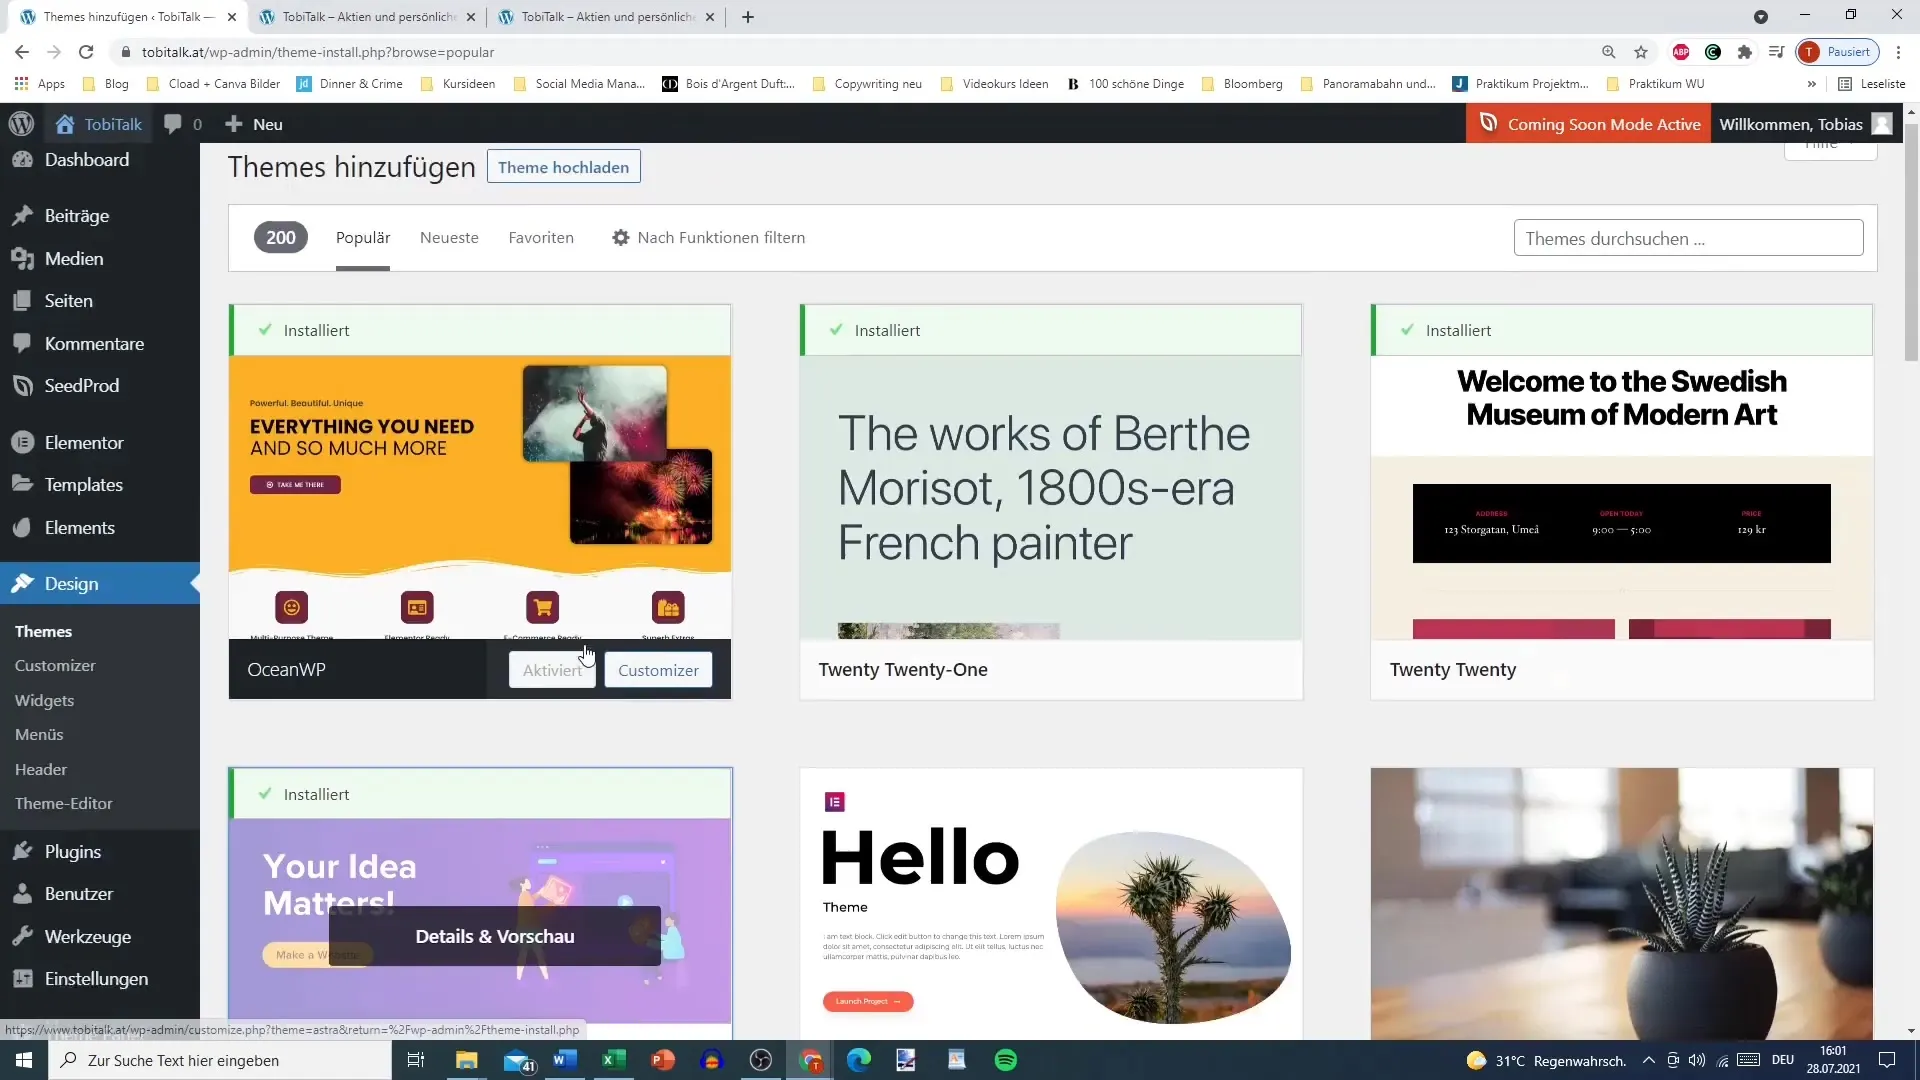Click the Theme-Editor sidebar icon
Viewport: 1920px width, 1080px height.
click(63, 803)
